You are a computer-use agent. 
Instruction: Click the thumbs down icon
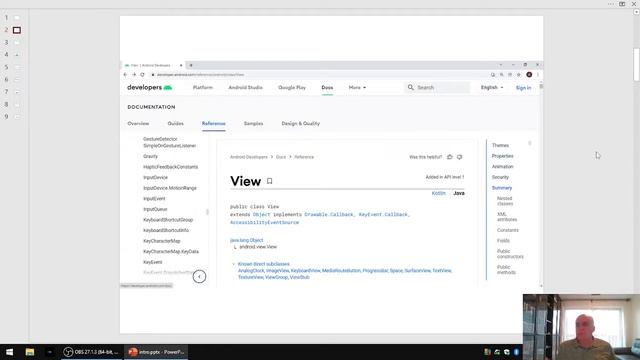point(460,157)
